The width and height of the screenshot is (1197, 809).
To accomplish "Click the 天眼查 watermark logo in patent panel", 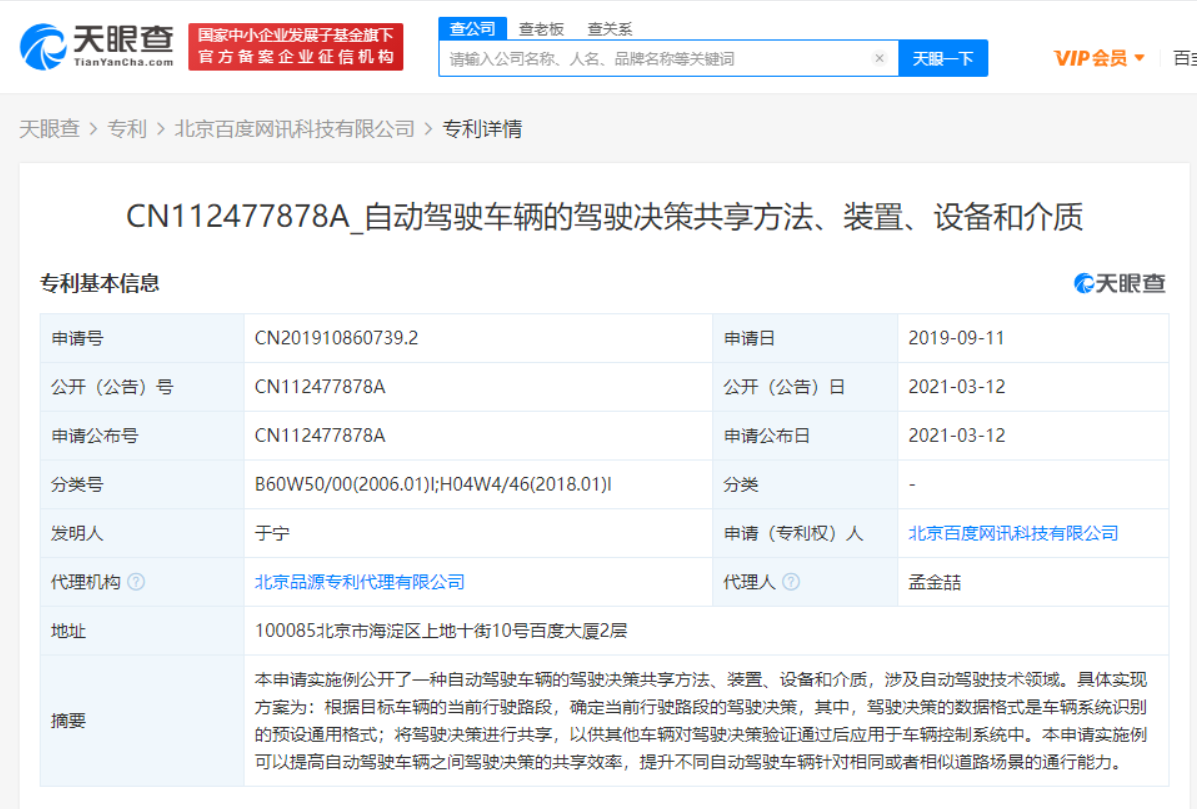I will tap(1119, 283).
